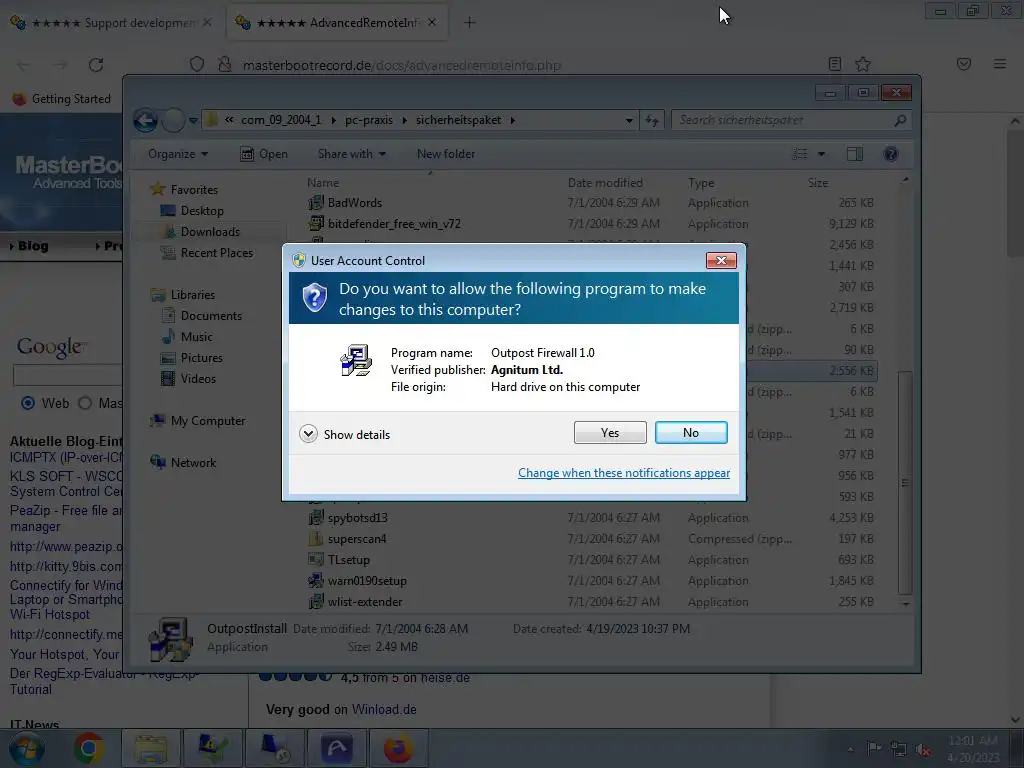Select Pictures library in navigation pane

(201, 357)
